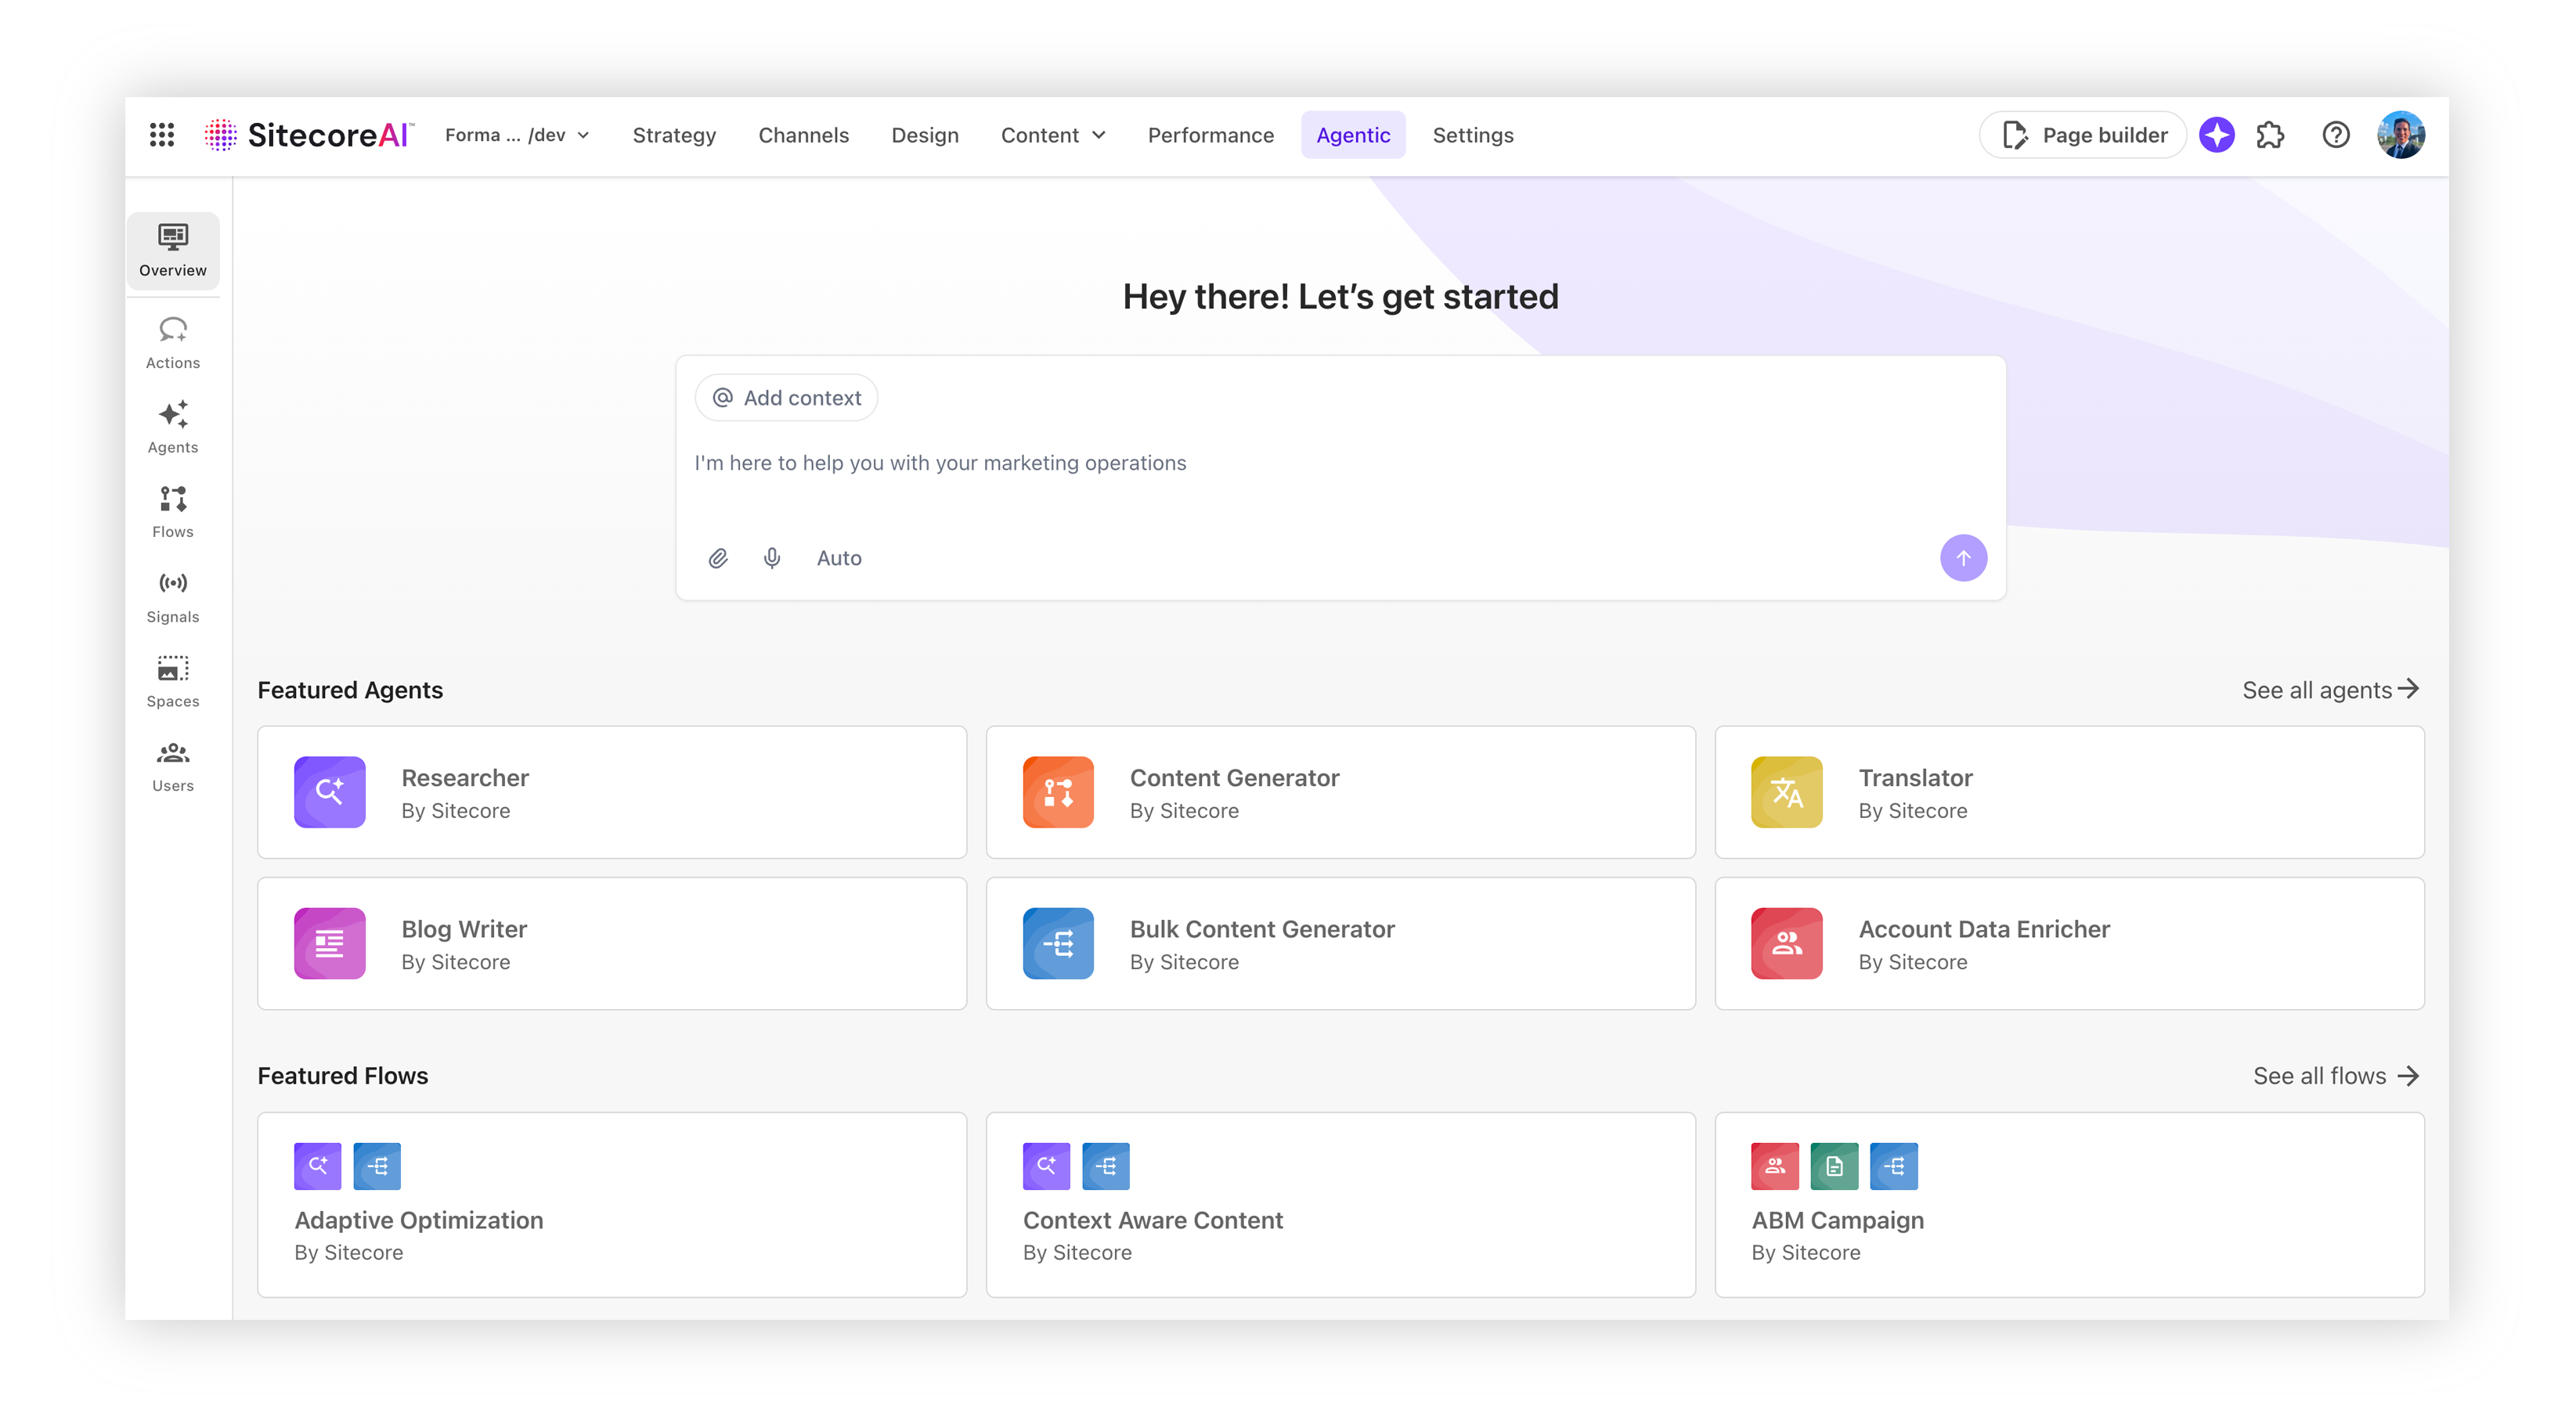Open Signals in the left sidebar
The image size is (2576, 1417).
(173, 597)
